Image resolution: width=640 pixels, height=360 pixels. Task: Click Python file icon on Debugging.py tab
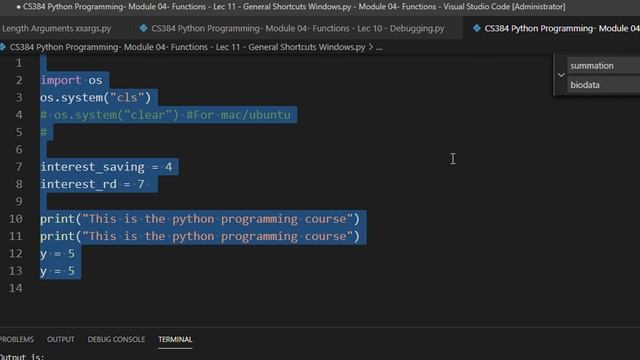point(143,28)
